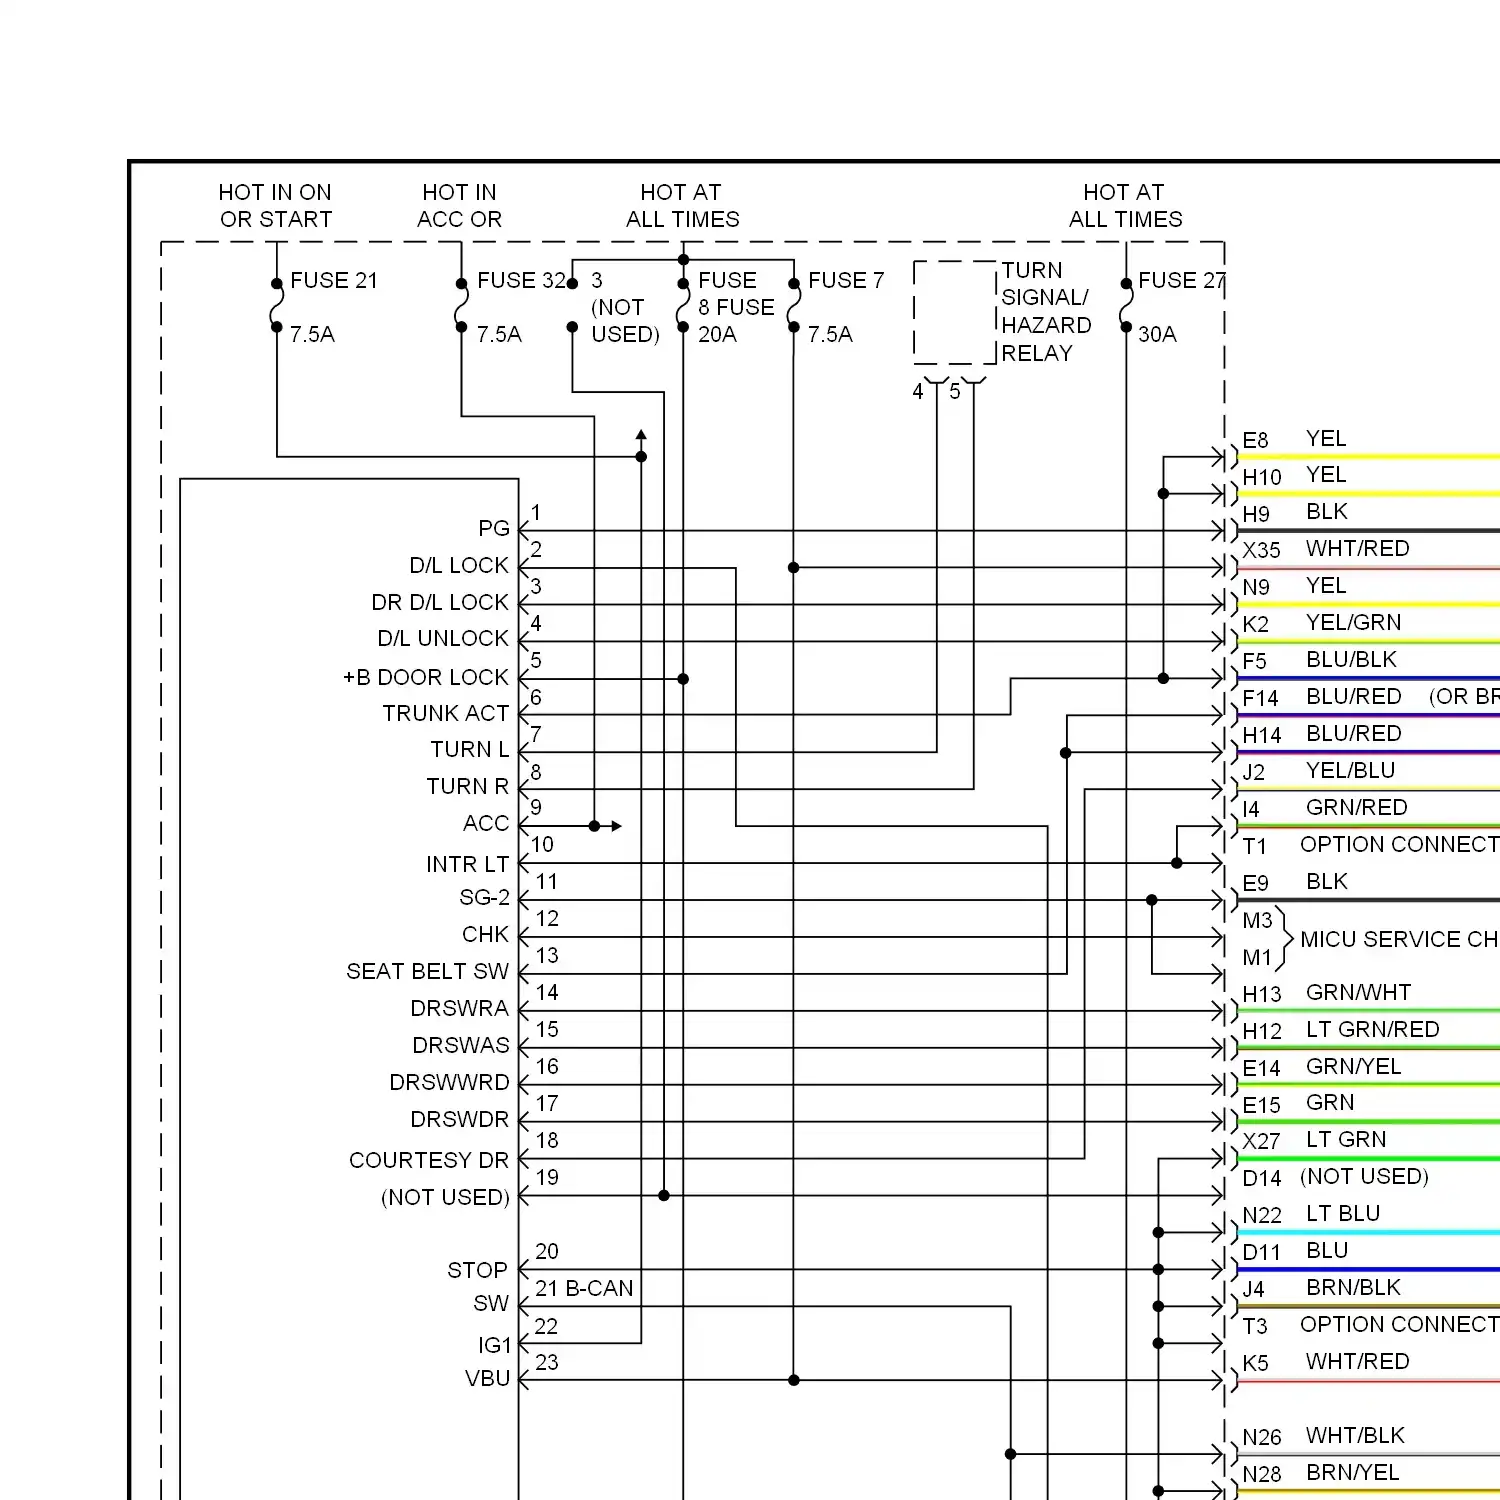
Task: Click the D/L UNLOCK pin label
Action: pos(443,639)
